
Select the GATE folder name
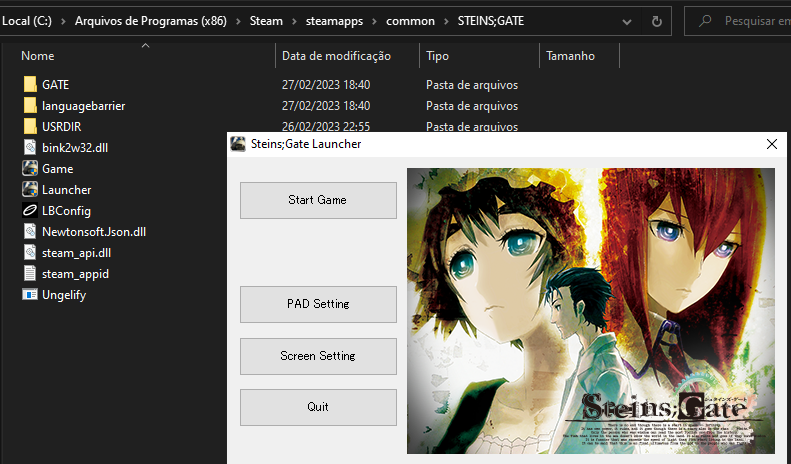(x=55, y=85)
